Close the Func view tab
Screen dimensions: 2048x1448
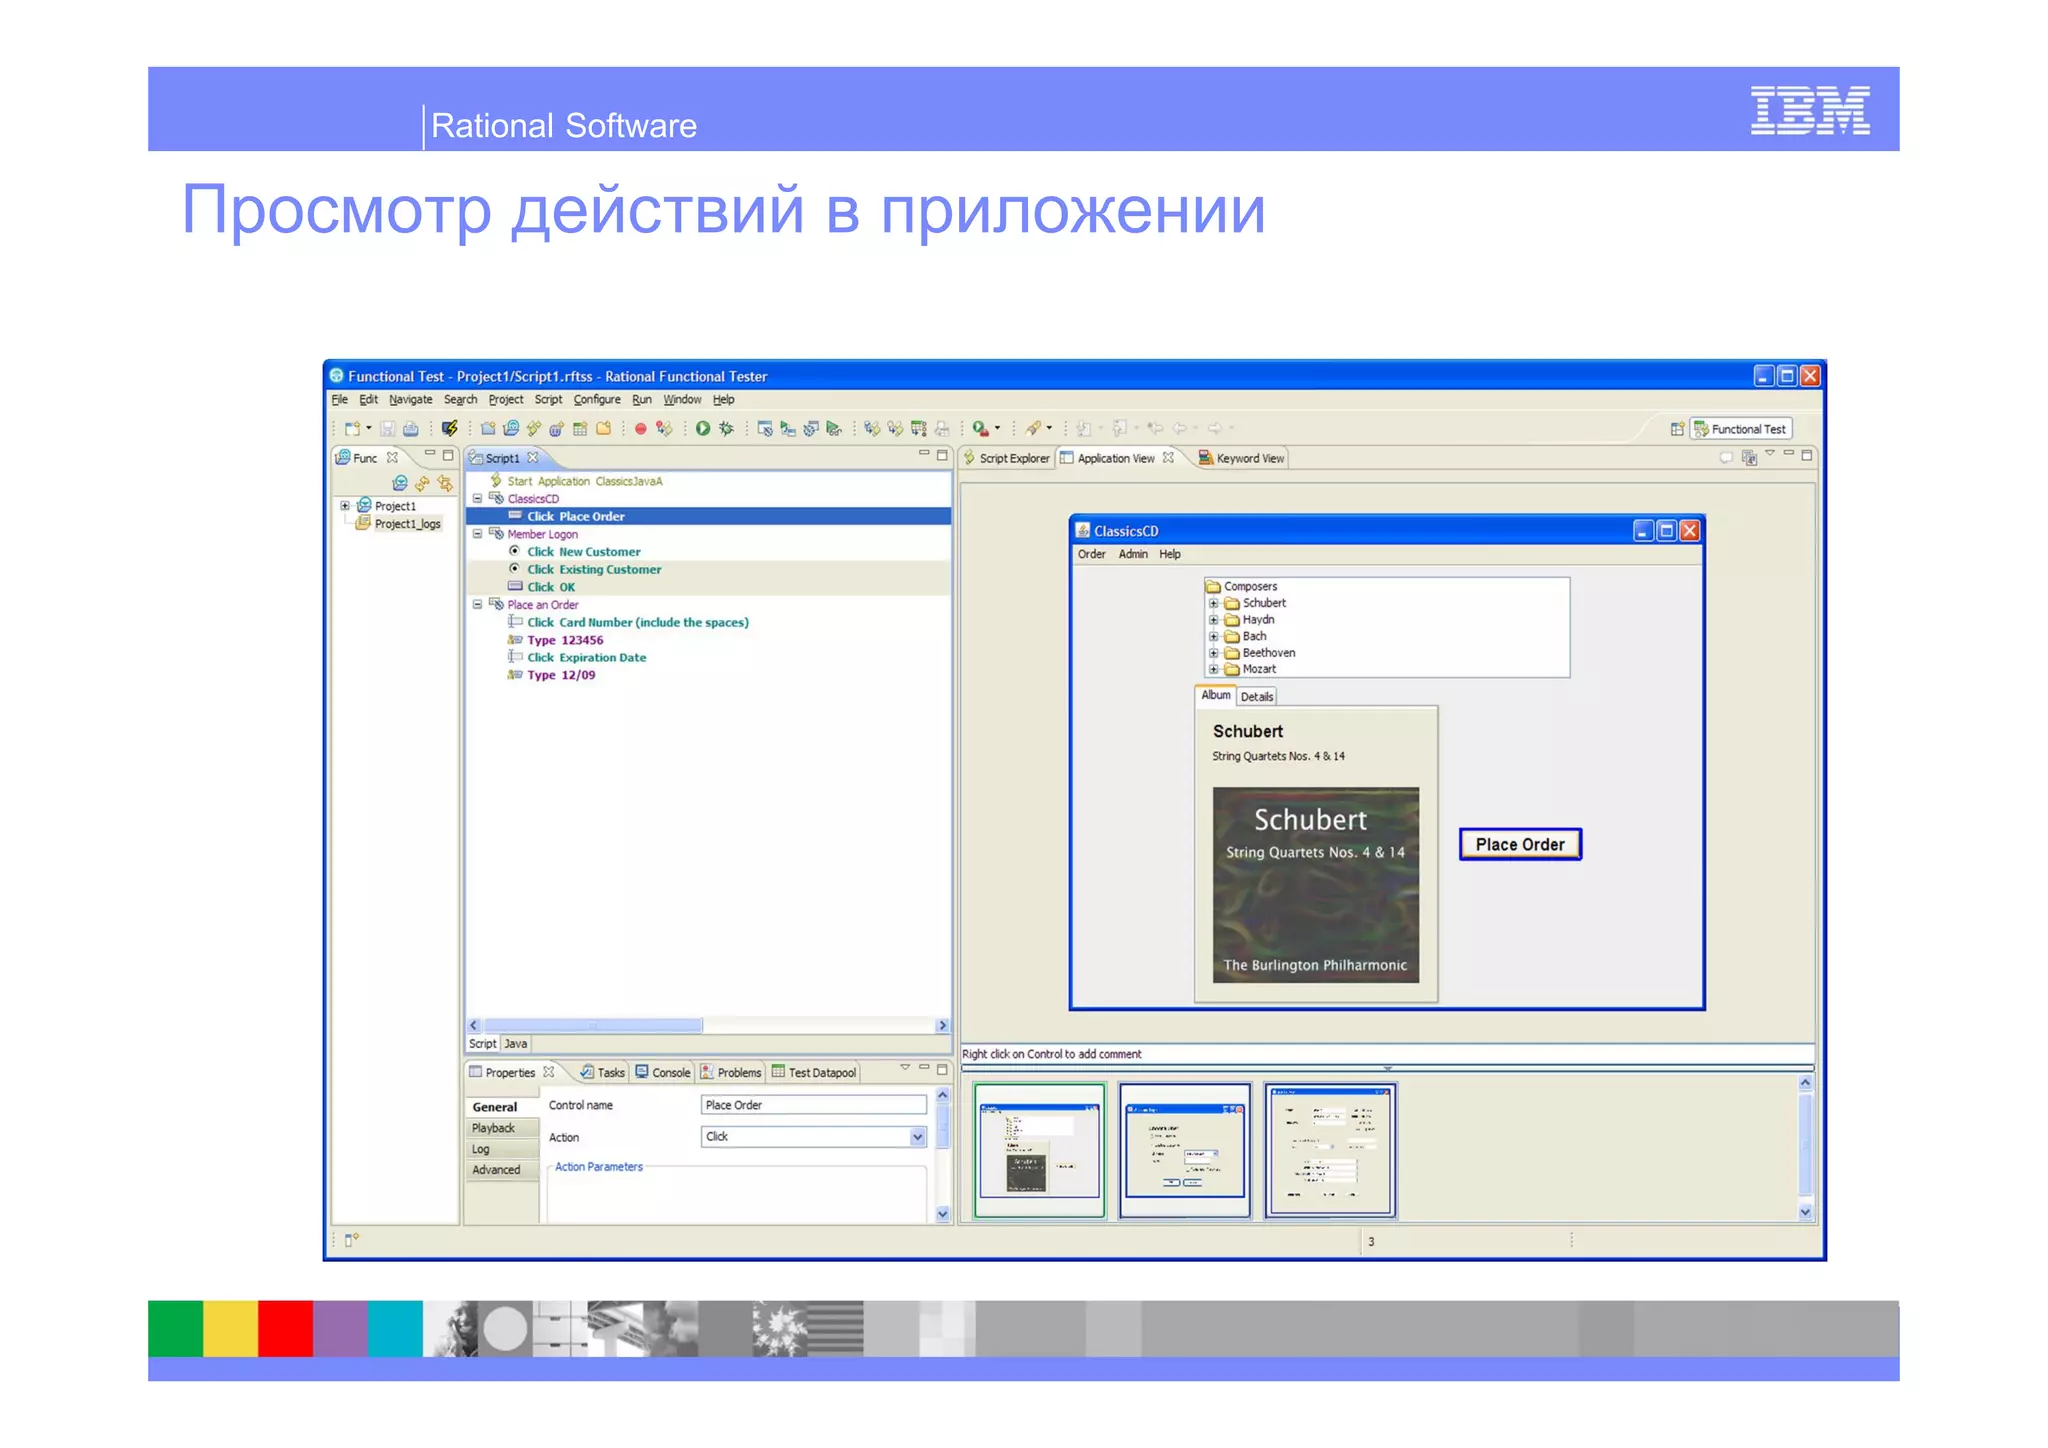(392, 458)
